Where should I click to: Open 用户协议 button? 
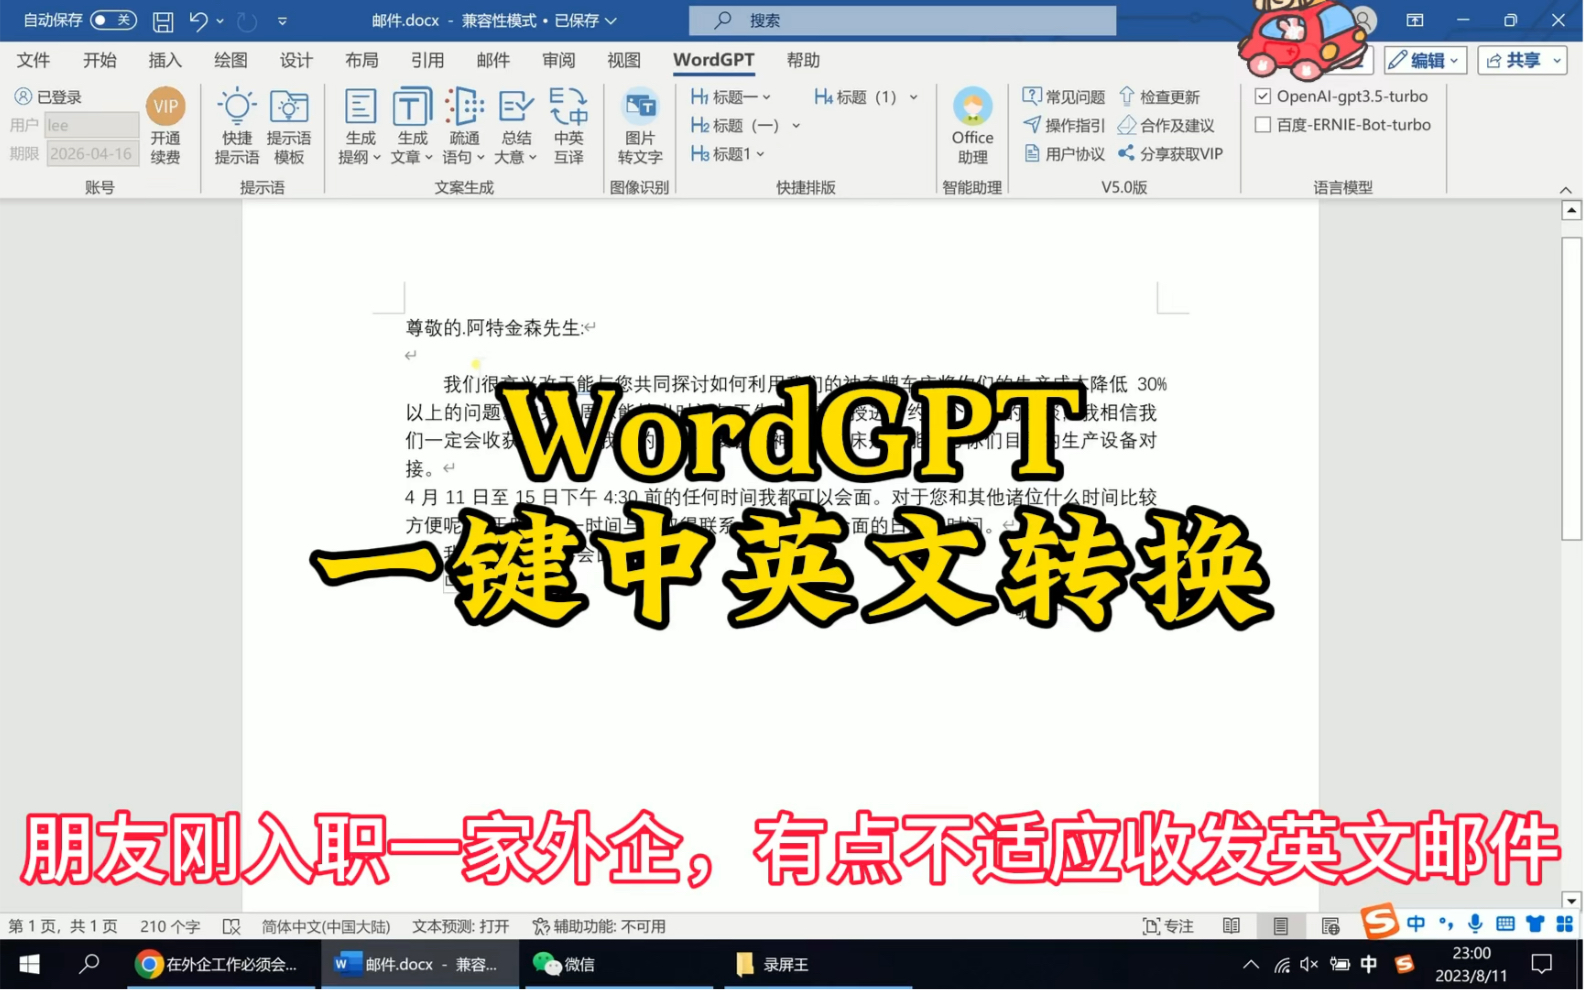click(1063, 154)
